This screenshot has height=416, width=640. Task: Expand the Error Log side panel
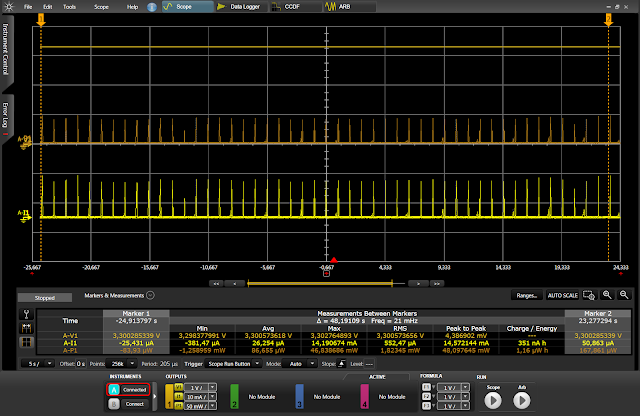(x=6, y=117)
